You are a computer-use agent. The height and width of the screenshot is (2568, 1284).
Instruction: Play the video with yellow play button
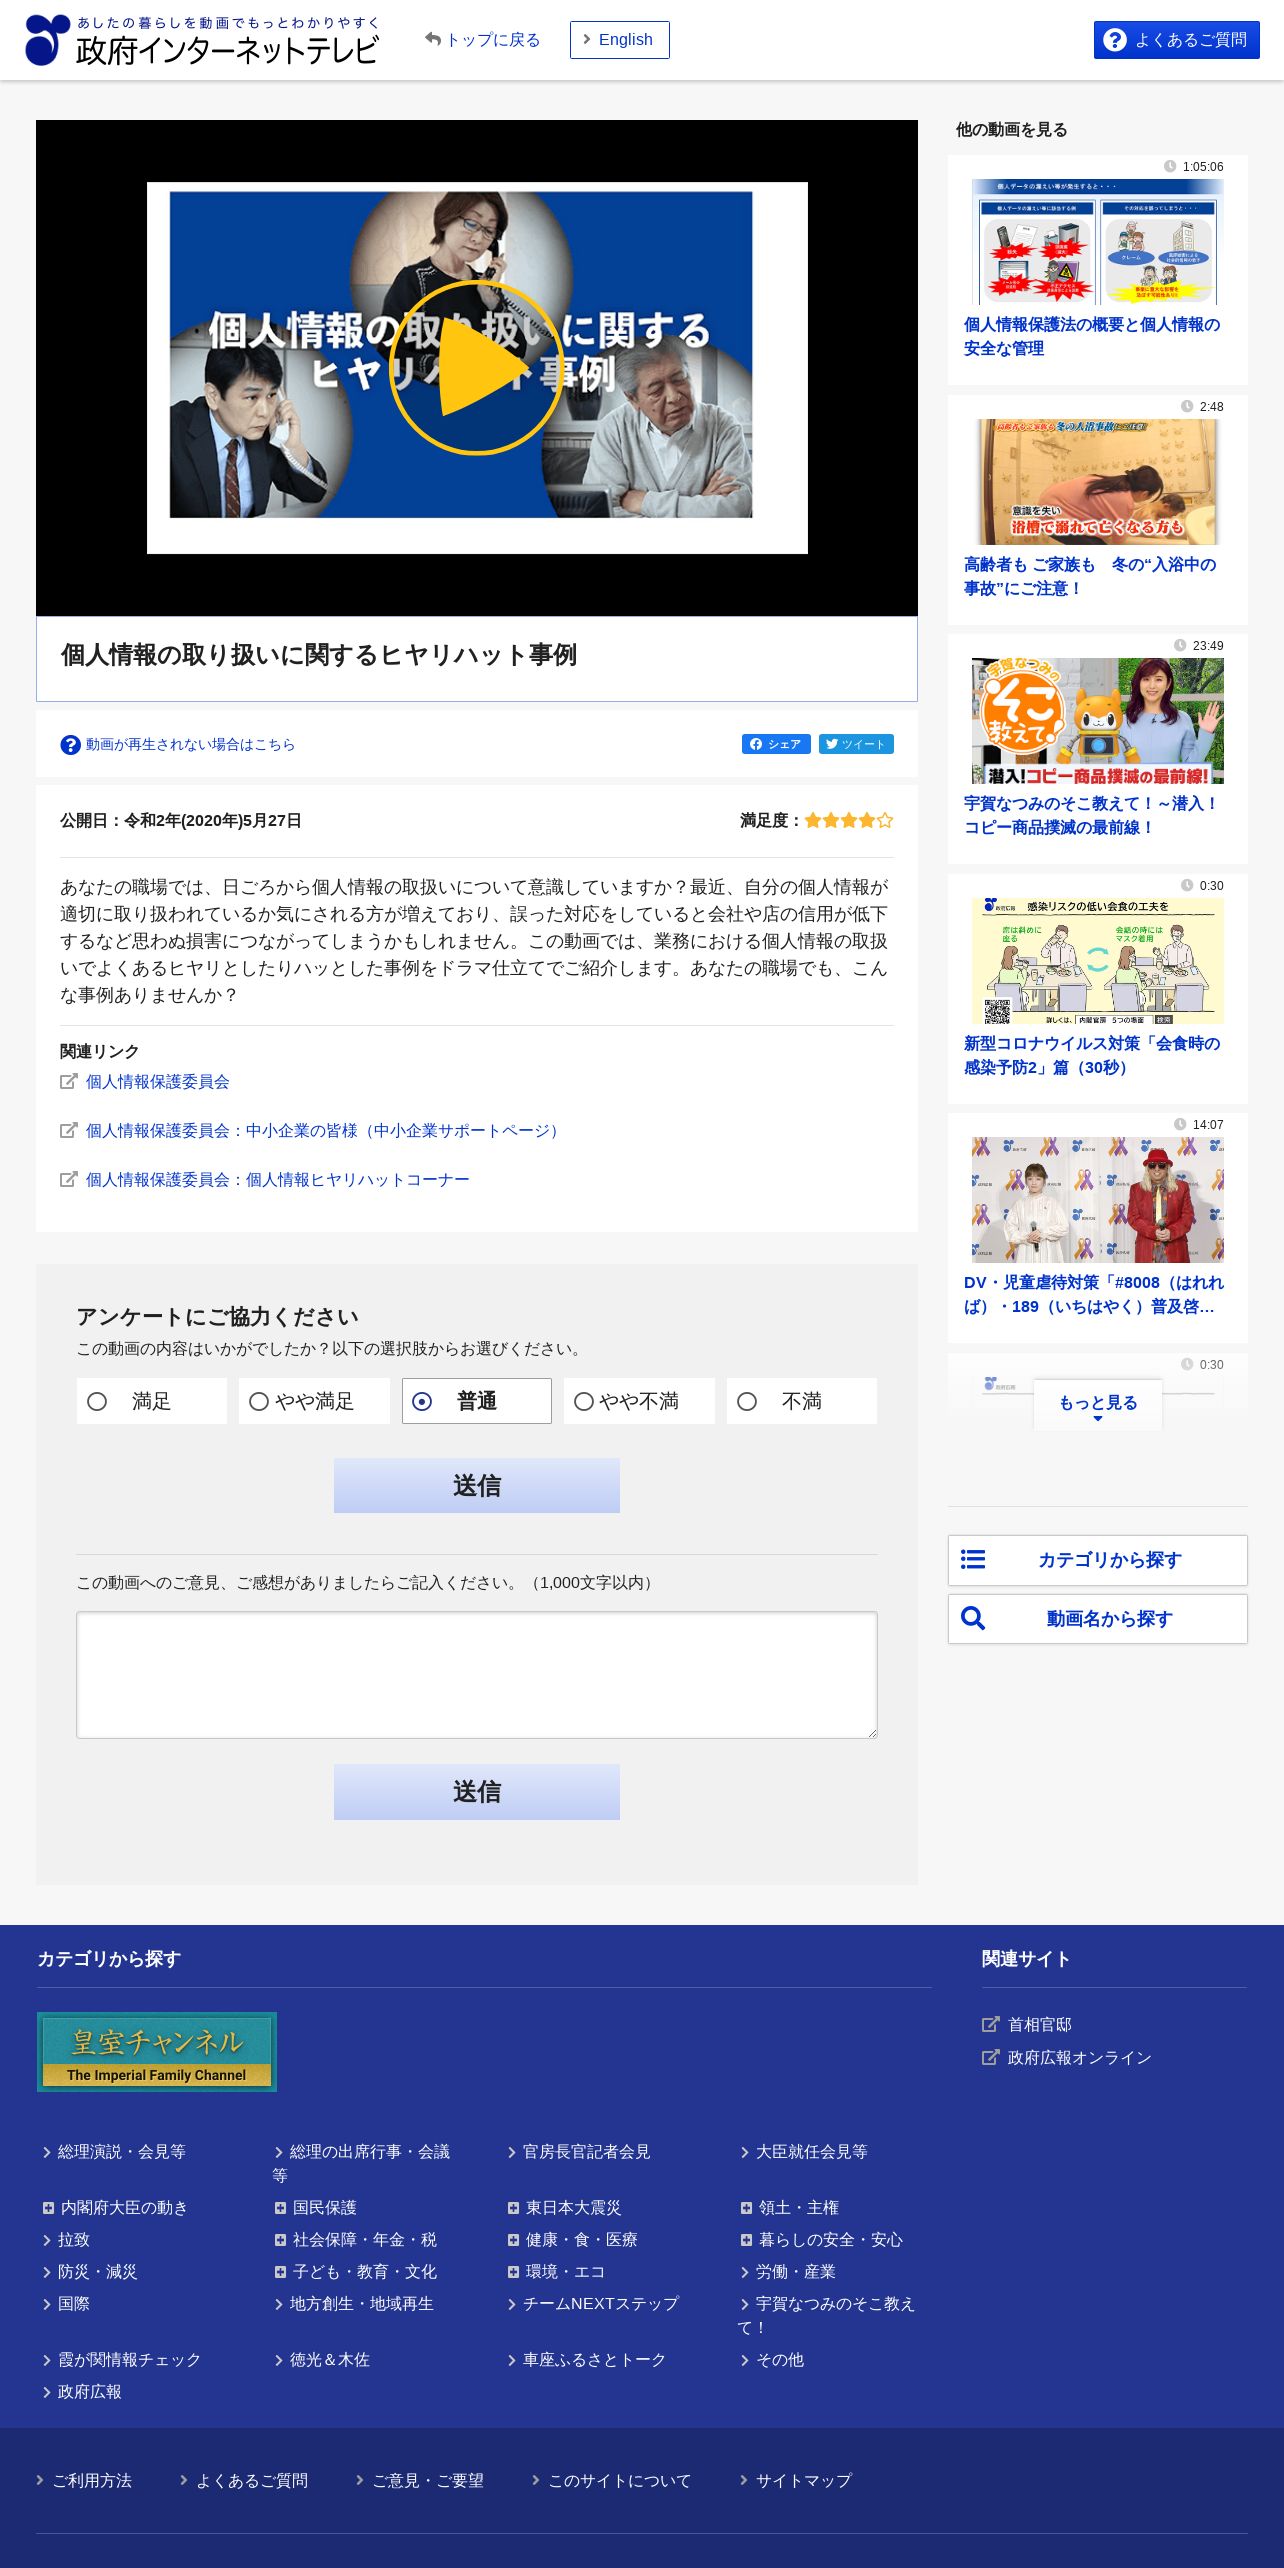476,367
